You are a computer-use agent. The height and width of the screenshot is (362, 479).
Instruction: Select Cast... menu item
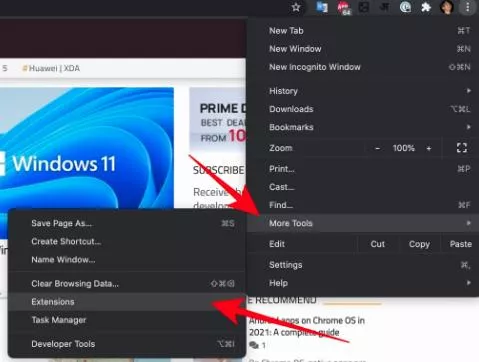(x=363, y=187)
